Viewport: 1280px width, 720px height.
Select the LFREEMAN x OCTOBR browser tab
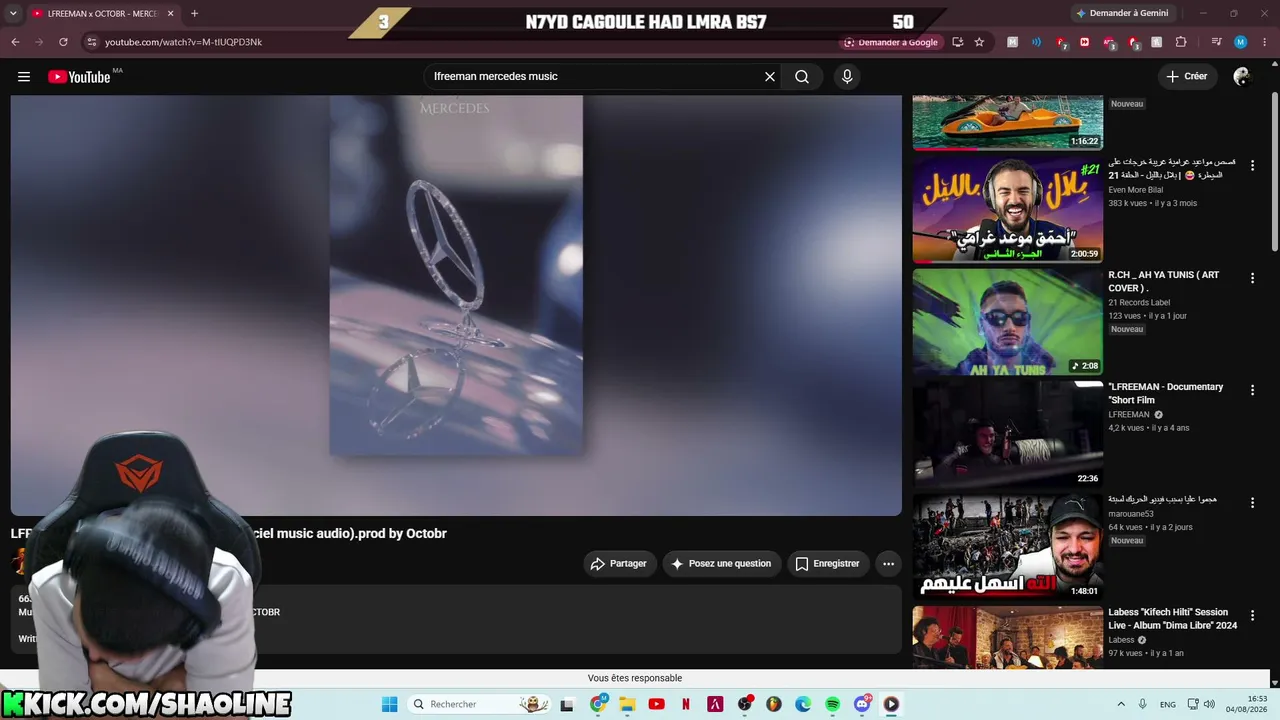[102, 14]
